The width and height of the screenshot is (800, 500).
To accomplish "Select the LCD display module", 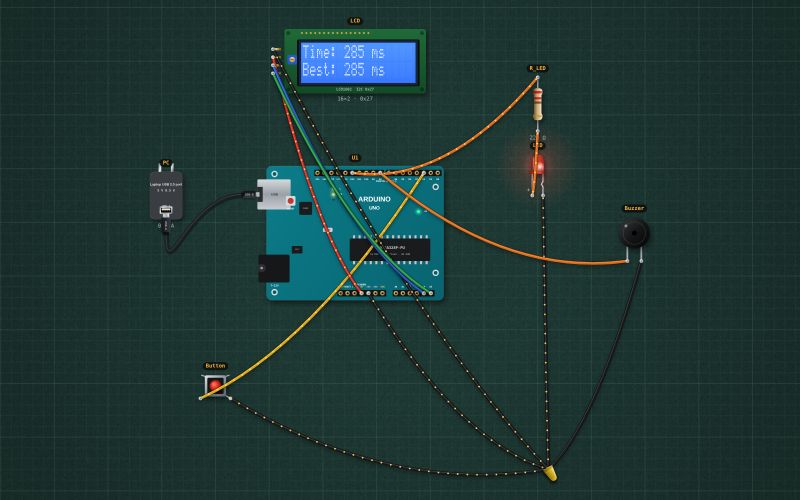I will [x=355, y=61].
